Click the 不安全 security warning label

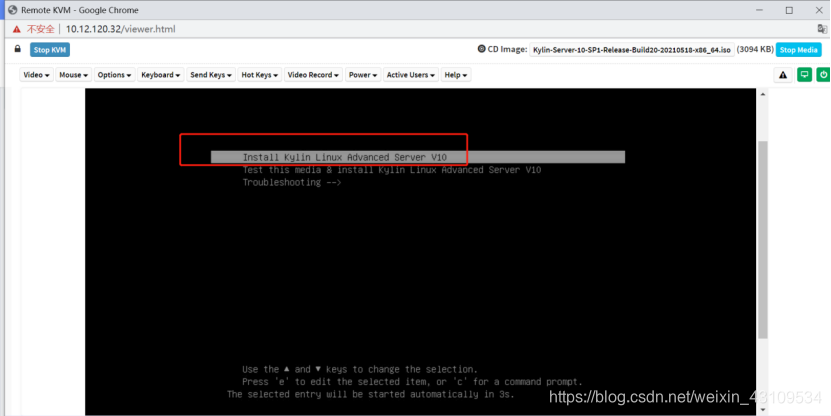click(41, 29)
